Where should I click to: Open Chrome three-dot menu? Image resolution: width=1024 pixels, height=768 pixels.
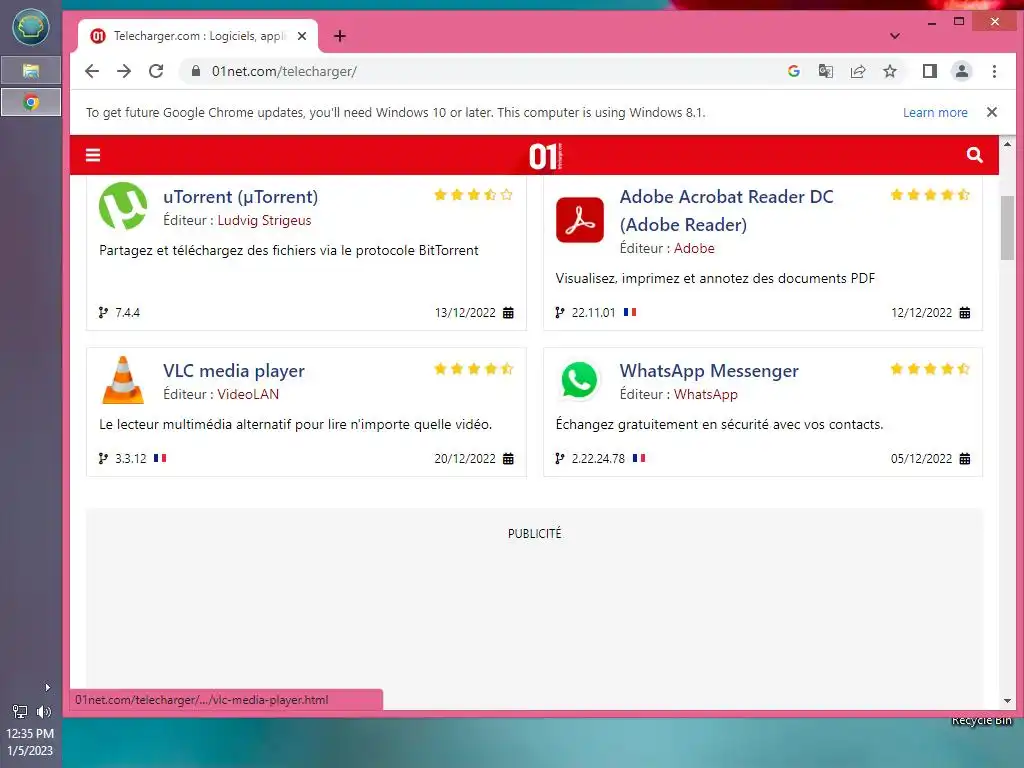coord(994,71)
